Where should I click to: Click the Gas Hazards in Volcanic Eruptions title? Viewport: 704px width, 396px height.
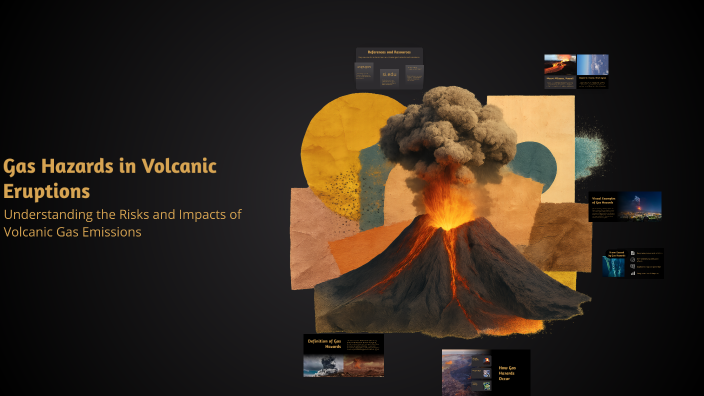click(110, 178)
